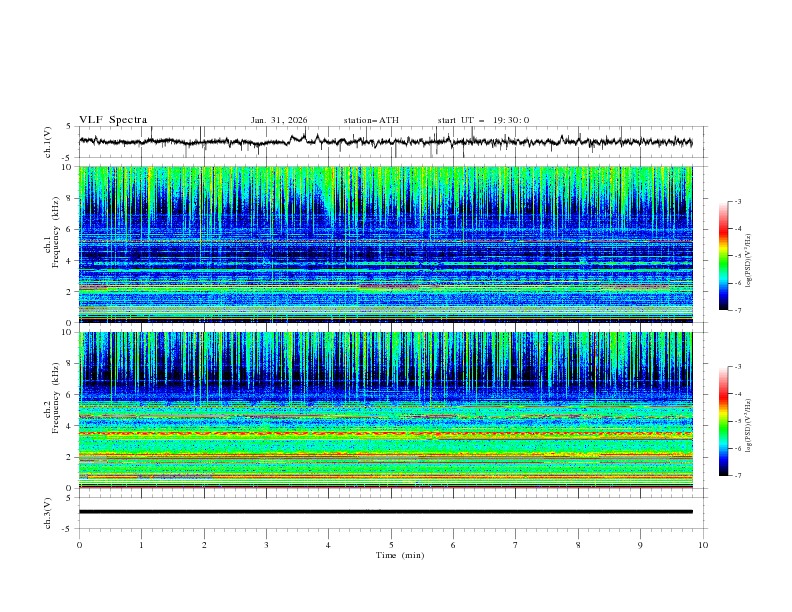Click time axis tick label "6"
The image size is (792, 612).
pos(453,545)
